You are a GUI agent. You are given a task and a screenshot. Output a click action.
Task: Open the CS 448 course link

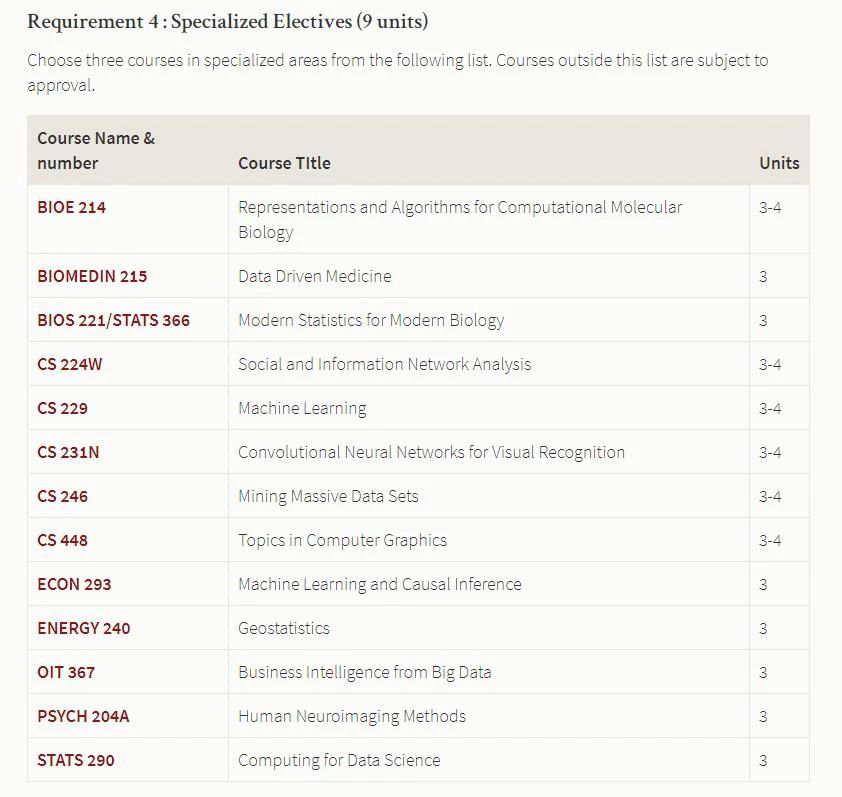[62, 540]
